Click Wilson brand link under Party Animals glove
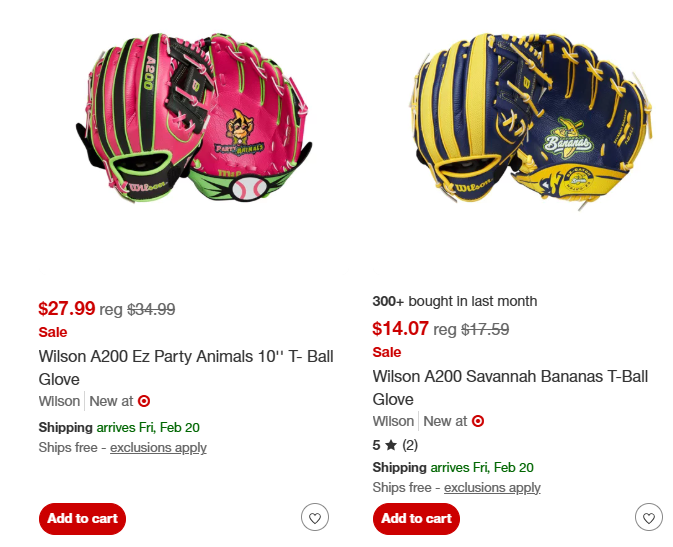The height and width of the screenshot is (547, 673). 59,401
